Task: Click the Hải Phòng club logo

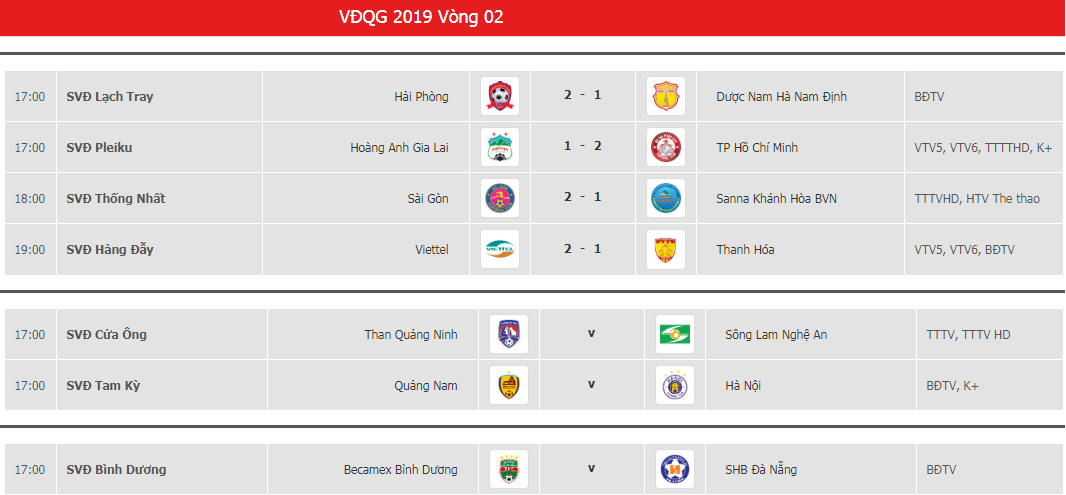Action: 499,97
